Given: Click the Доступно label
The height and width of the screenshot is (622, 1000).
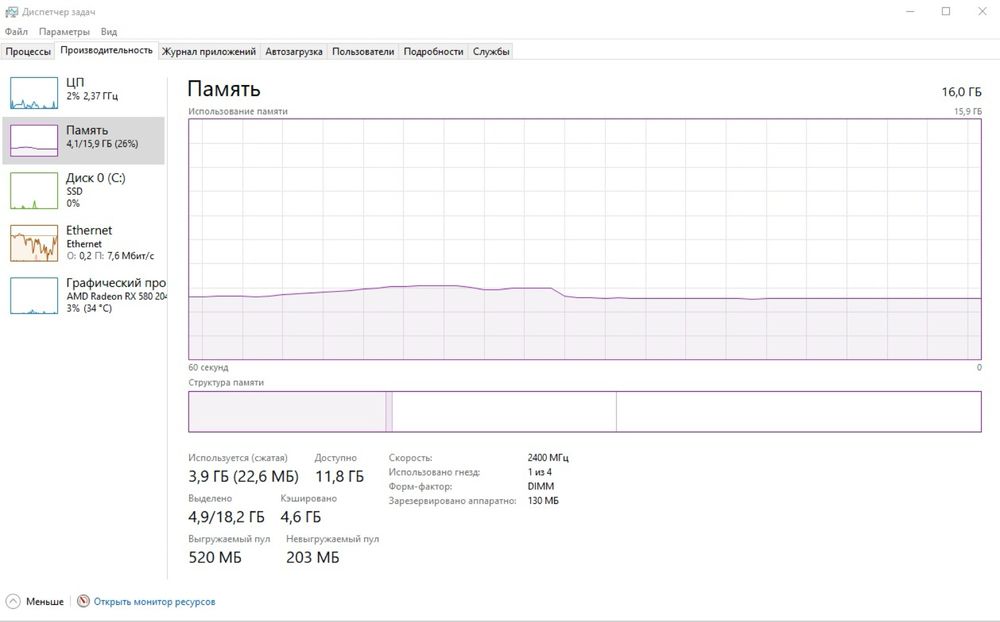Looking at the screenshot, I should coord(335,458).
